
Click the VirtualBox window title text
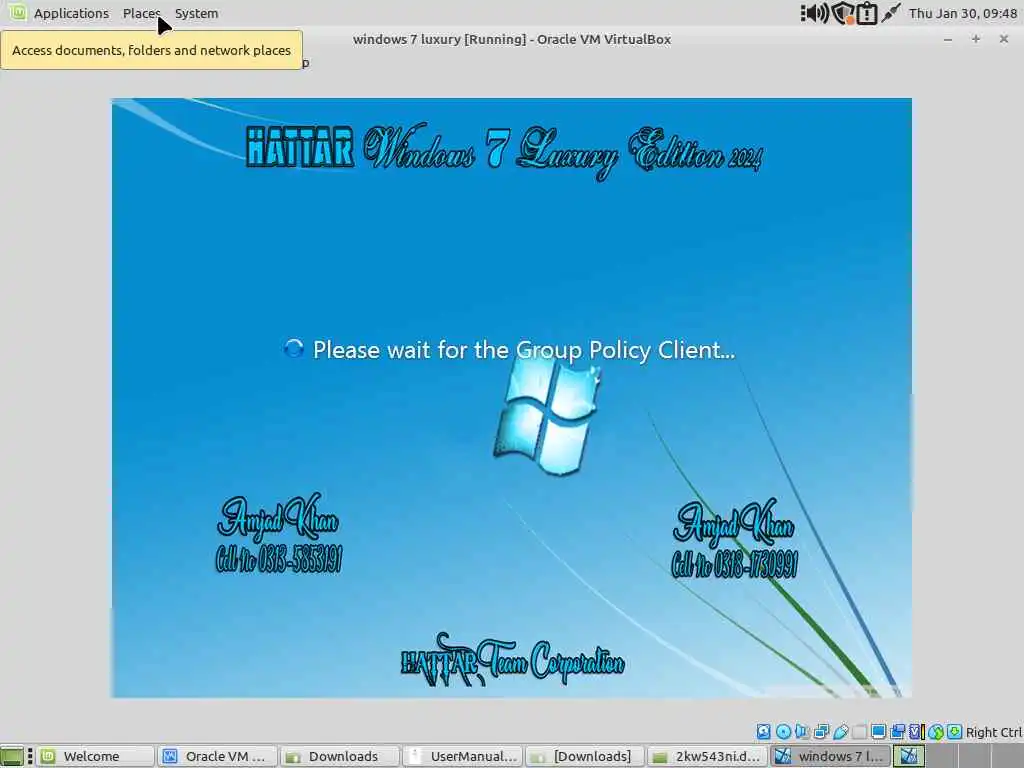point(512,39)
